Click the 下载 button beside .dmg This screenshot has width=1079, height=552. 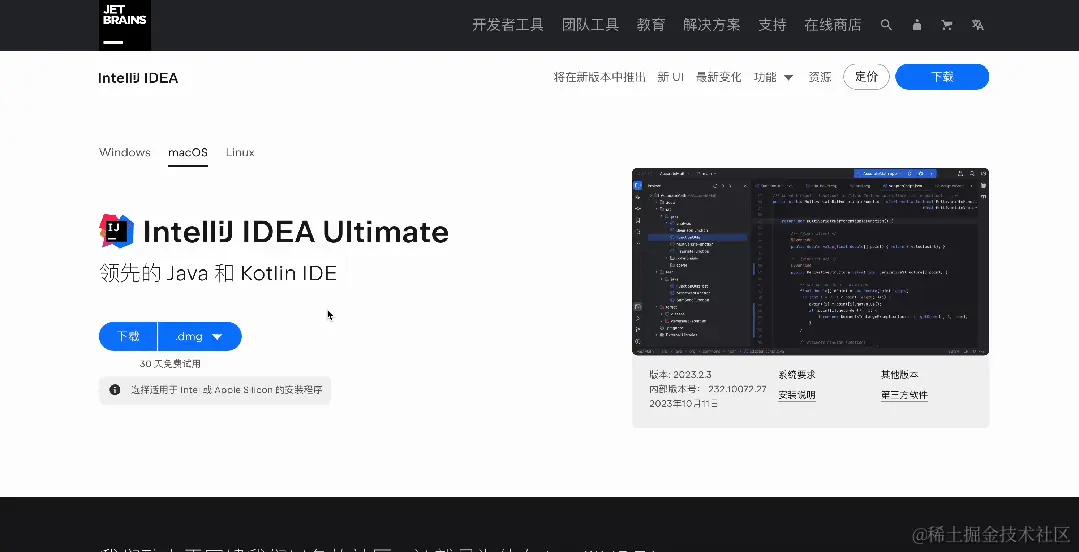point(128,337)
